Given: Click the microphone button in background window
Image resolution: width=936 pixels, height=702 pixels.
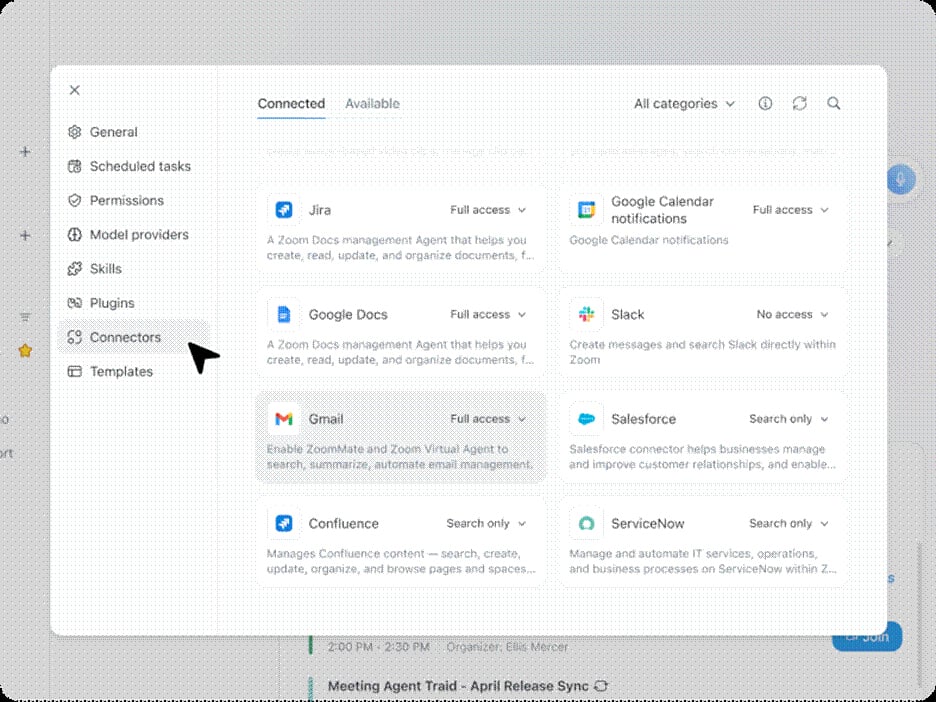Looking at the screenshot, I should pyautogui.click(x=901, y=179).
